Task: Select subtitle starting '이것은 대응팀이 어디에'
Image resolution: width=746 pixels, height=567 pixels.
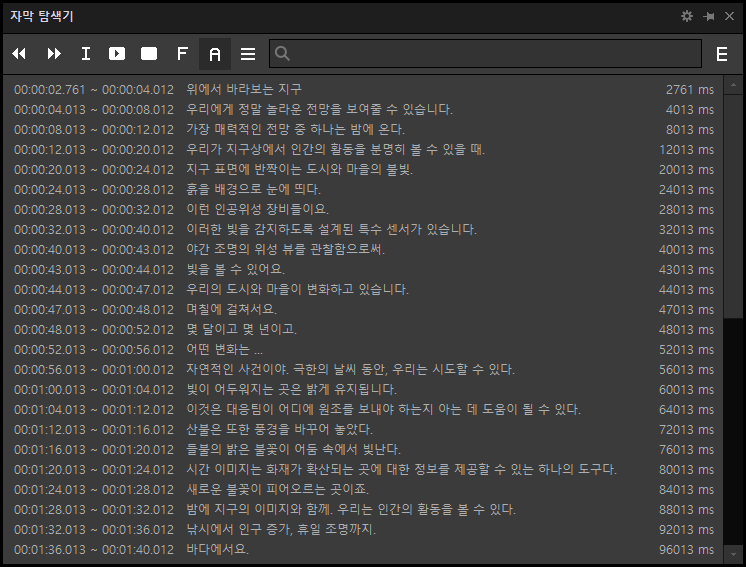Action: (383, 409)
